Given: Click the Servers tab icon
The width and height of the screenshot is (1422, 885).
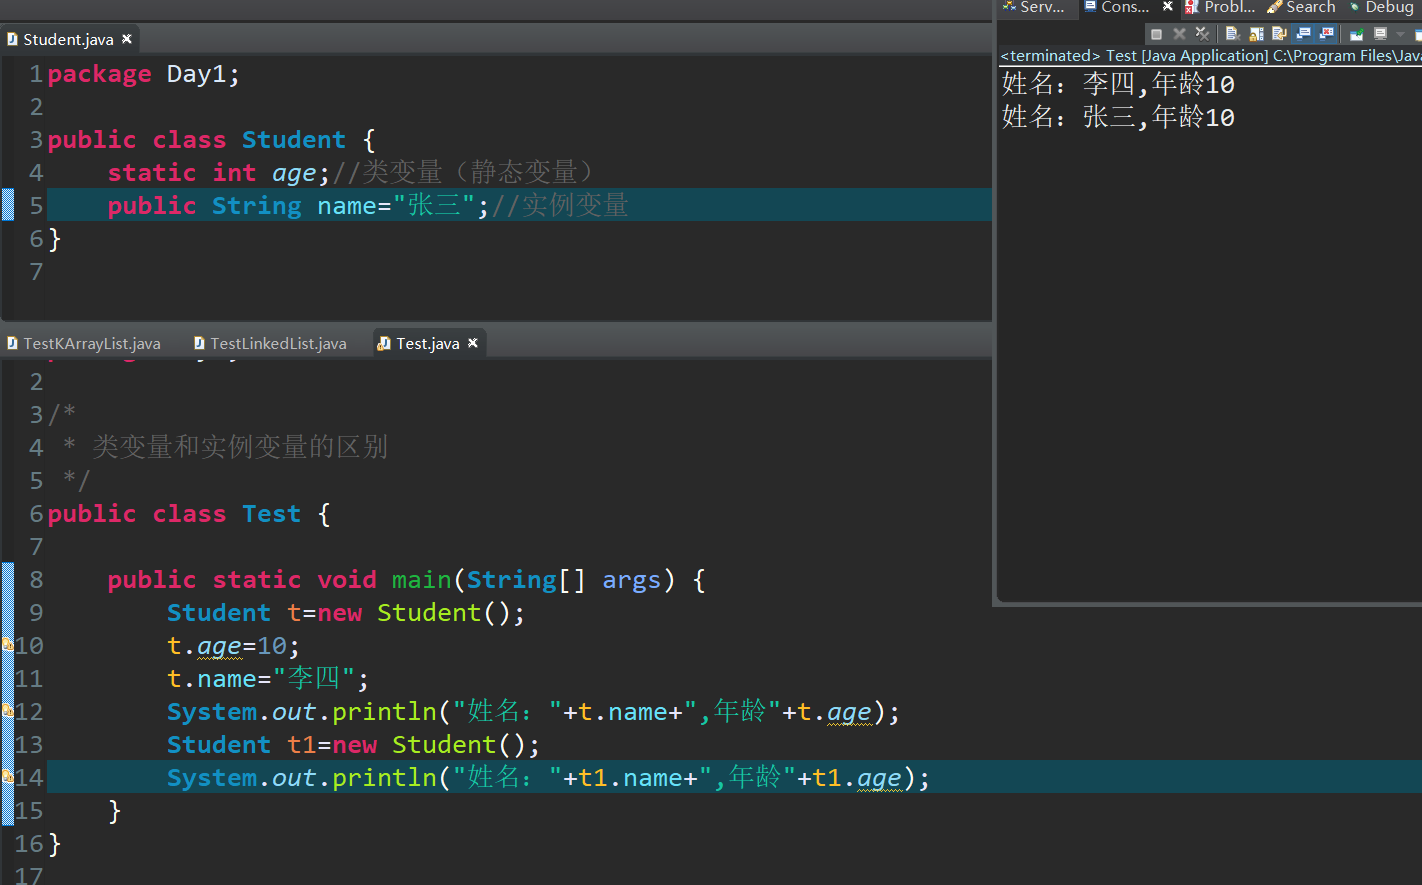Looking at the screenshot, I should [1009, 6].
